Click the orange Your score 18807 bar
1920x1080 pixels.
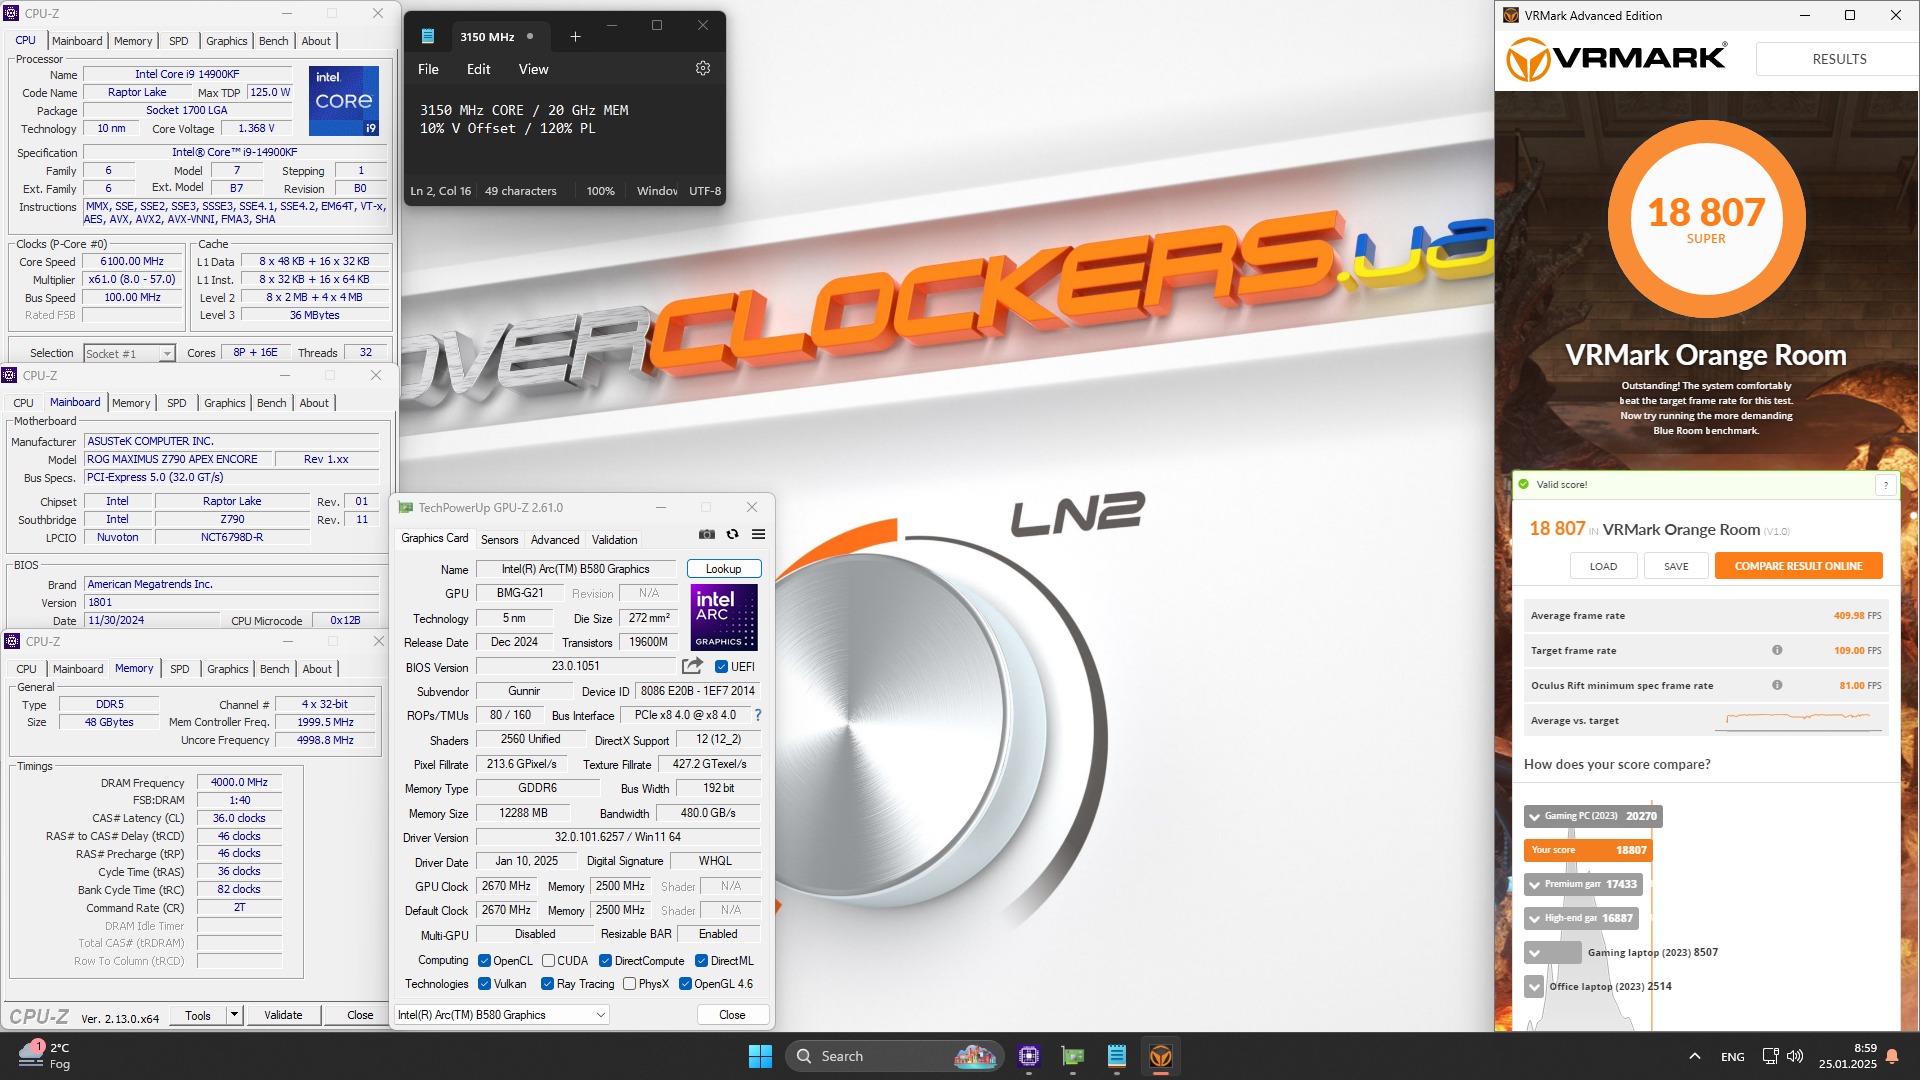tap(1588, 850)
